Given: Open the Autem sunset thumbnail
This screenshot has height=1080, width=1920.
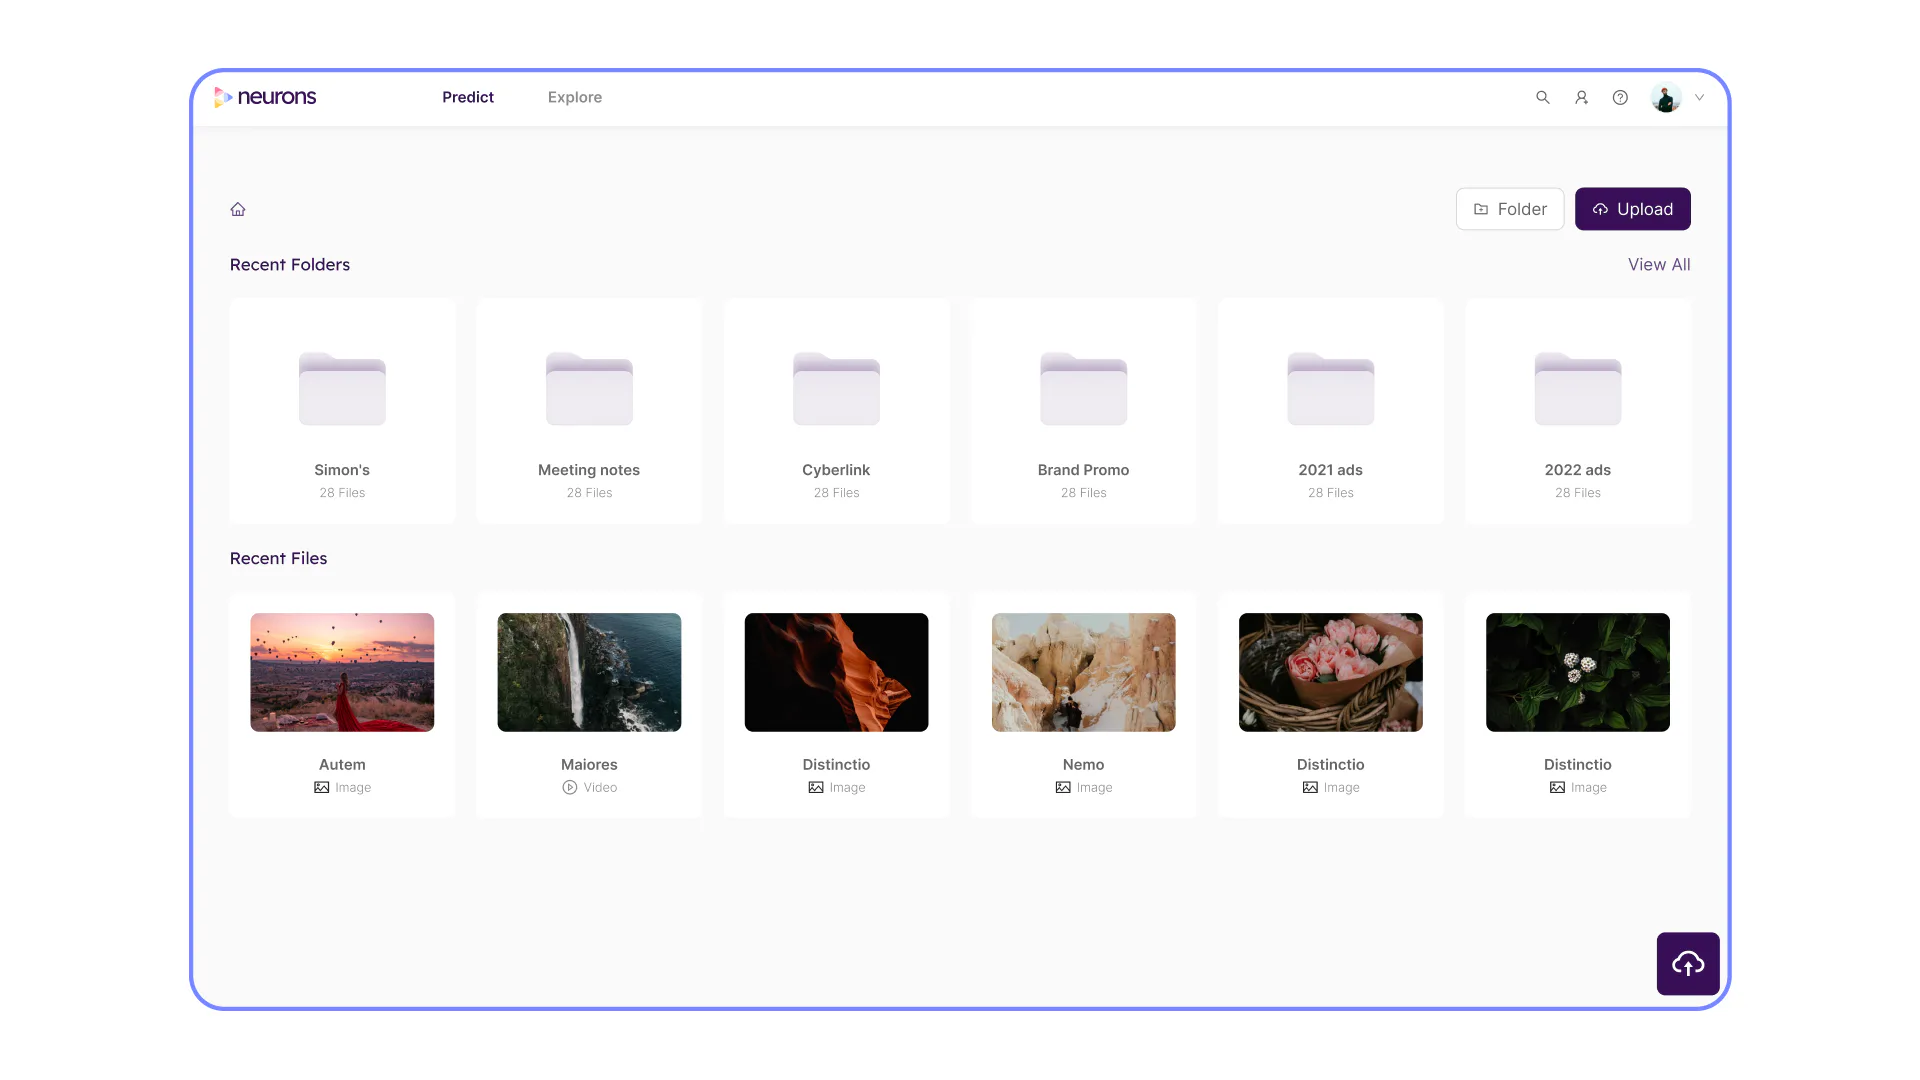Looking at the screenshot, I should (x=342, y=672).
